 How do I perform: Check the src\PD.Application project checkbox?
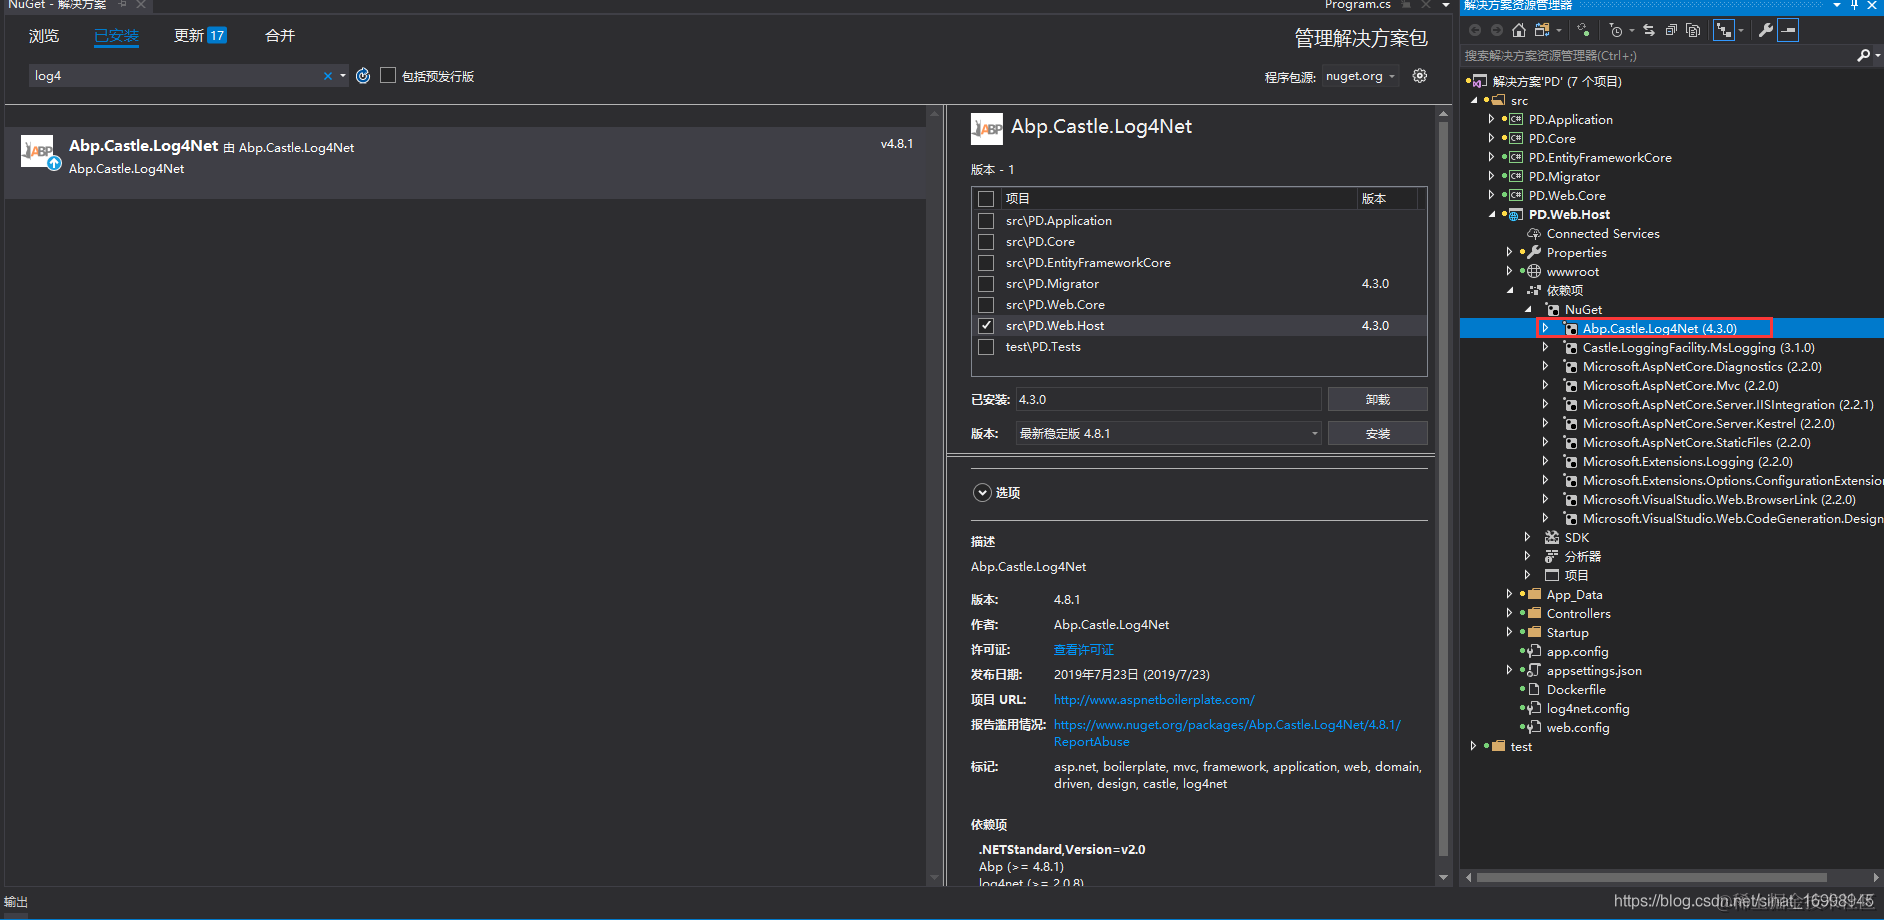[986, 221]
